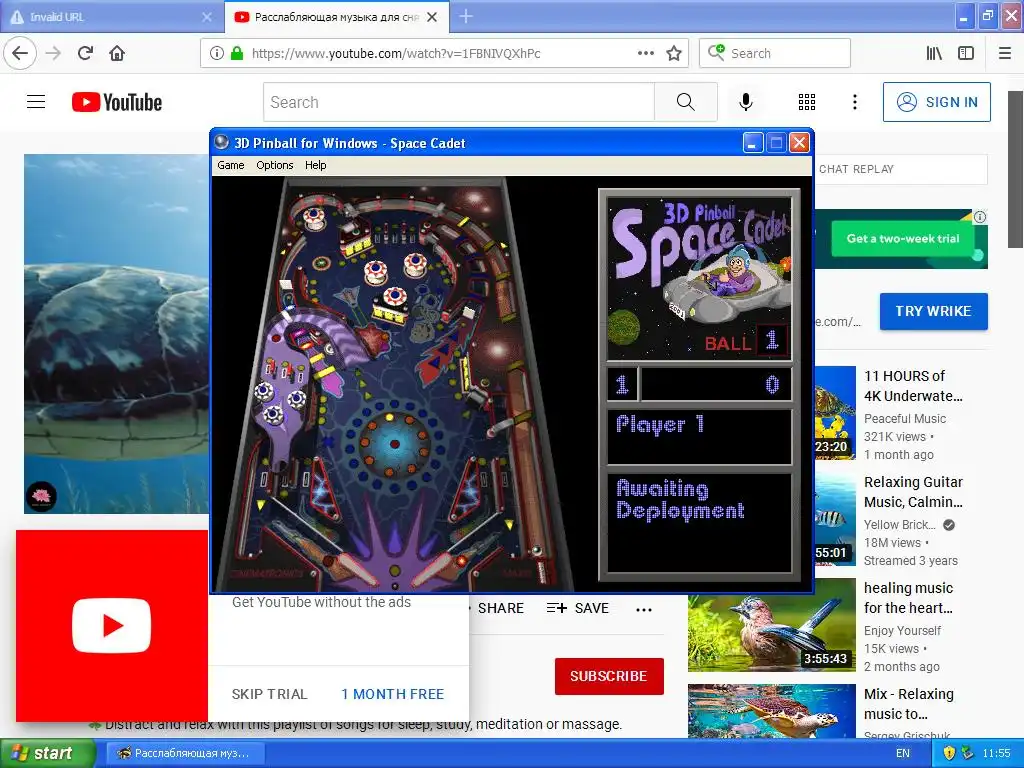
Task: Click the SIGN IN button
Action: (936, 102)
